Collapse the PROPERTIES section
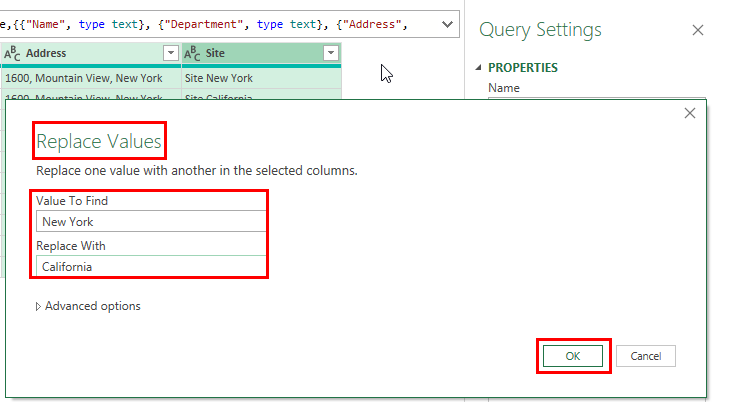This screenshot has height=402, width=730. pyautogui.click(x=478, y=68)
